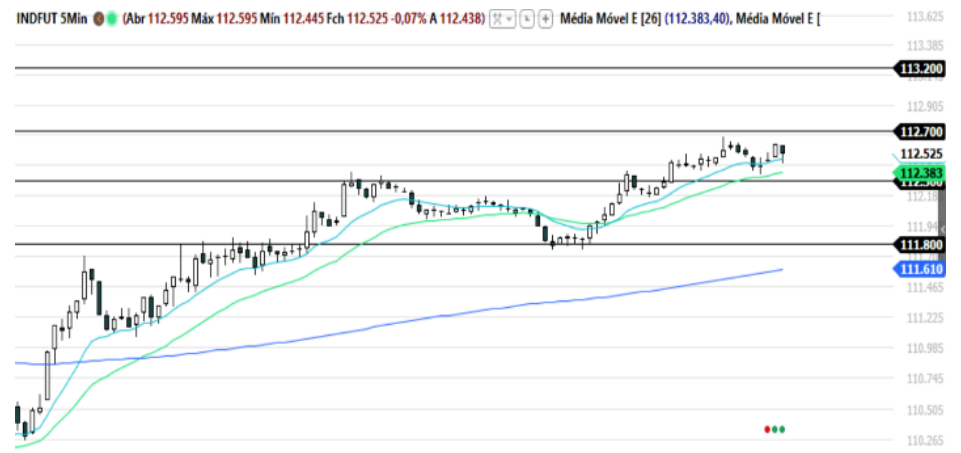
Task: Click the green 112.383 moving average tag
Action: coord(920,173)
